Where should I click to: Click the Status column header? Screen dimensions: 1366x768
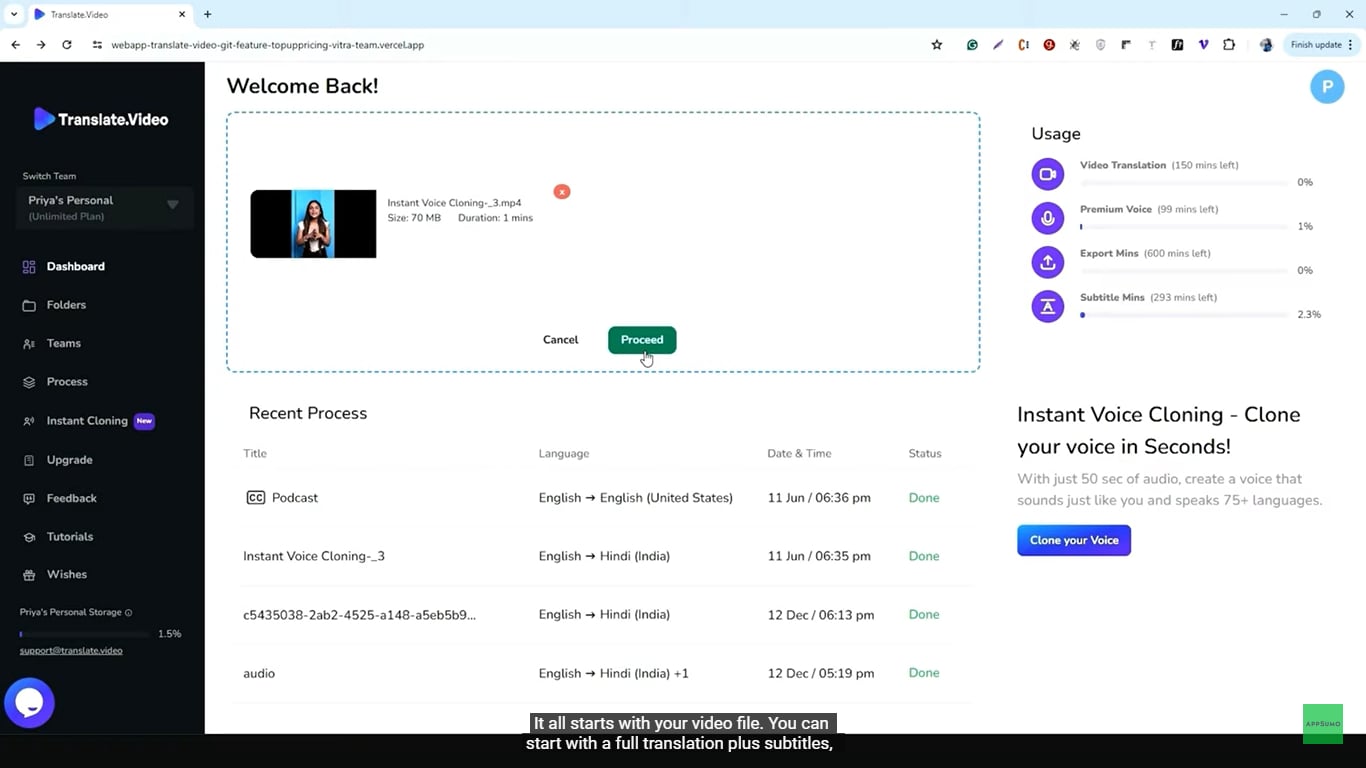click(925, 453)
